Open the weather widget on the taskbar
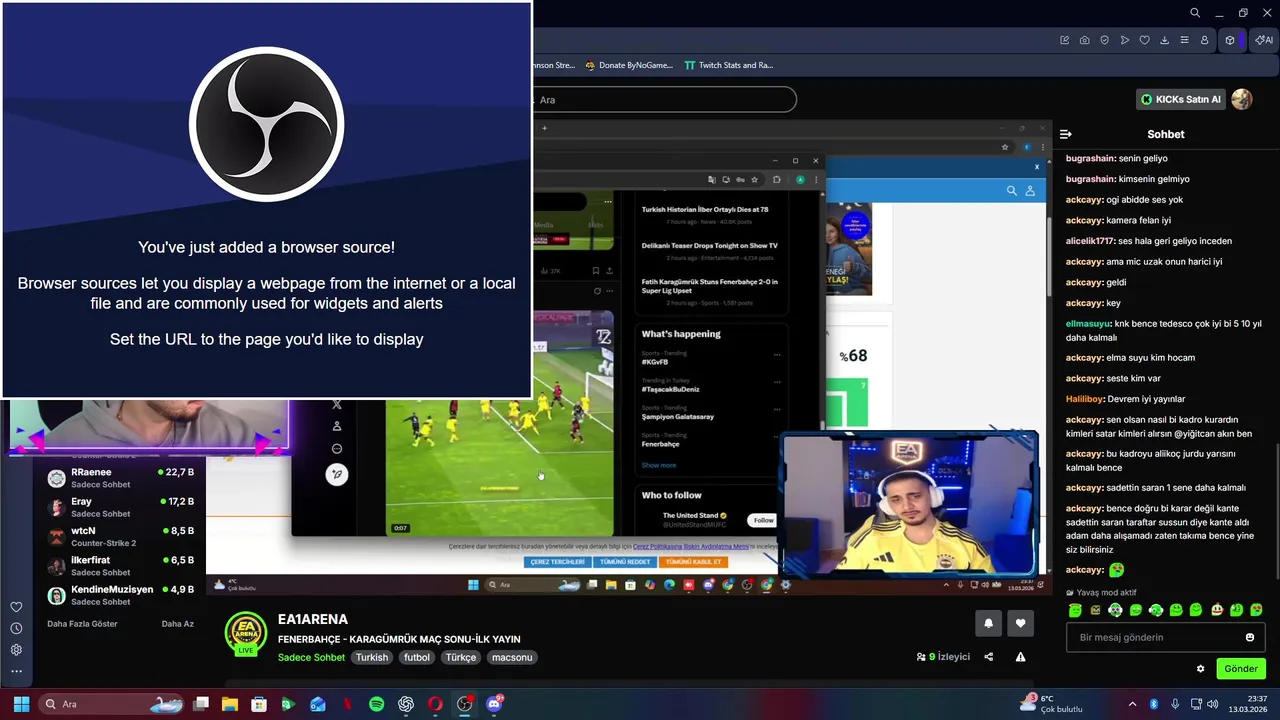Screen dimensions: 1280x720 click(x=1051, y=704)
